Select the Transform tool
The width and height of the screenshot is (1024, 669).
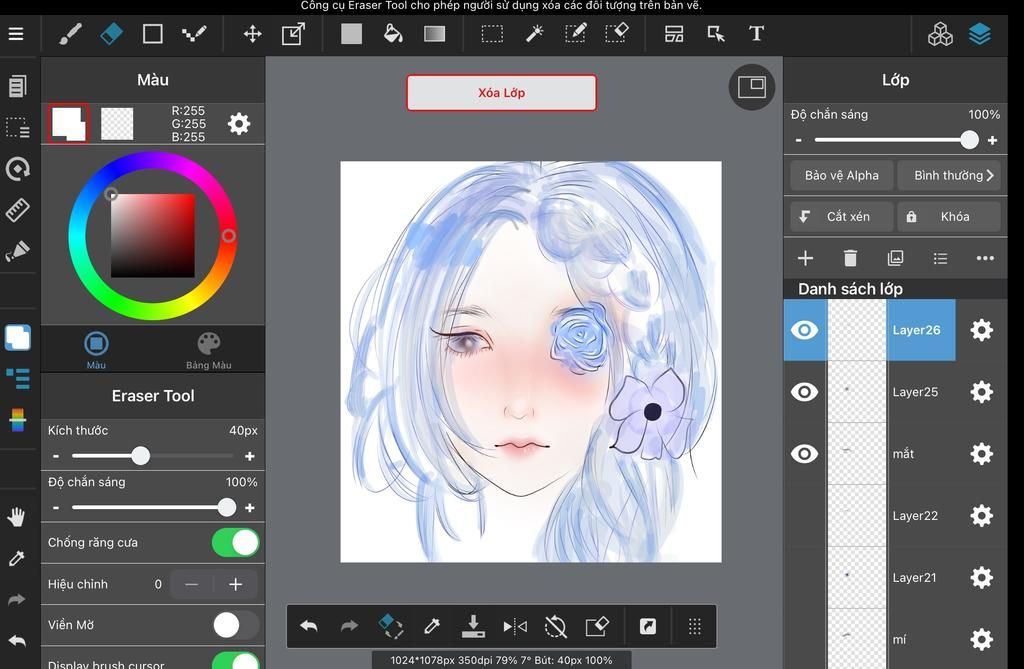(x=293, y=34)
